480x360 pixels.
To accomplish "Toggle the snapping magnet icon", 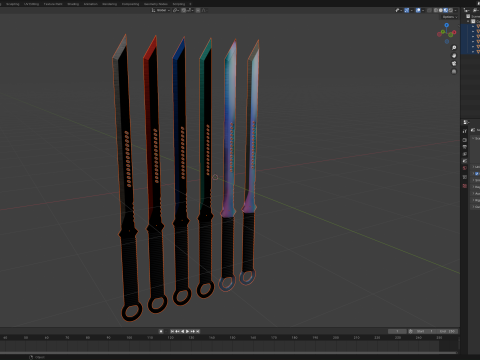I will coord(184,10).
